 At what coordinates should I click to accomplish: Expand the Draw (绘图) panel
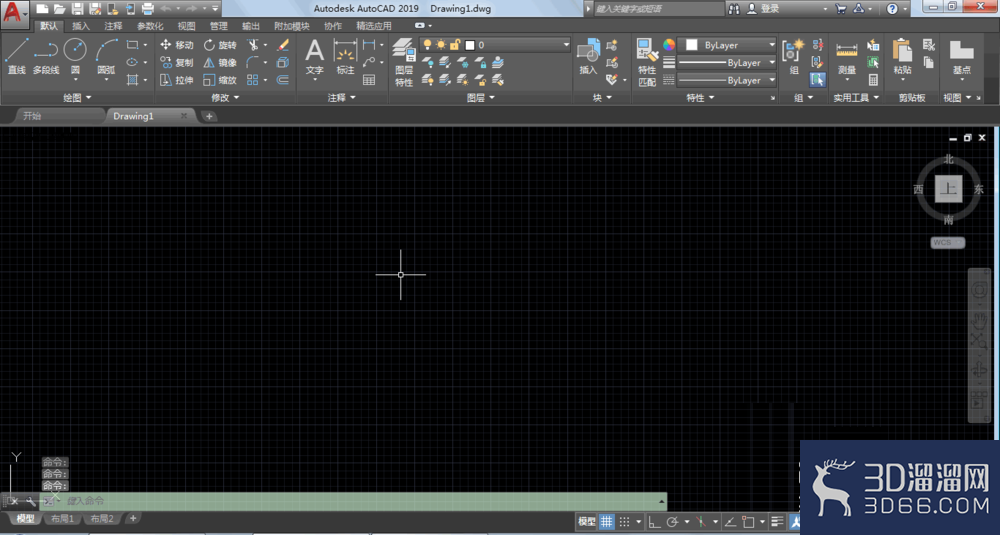coord(77,98)
